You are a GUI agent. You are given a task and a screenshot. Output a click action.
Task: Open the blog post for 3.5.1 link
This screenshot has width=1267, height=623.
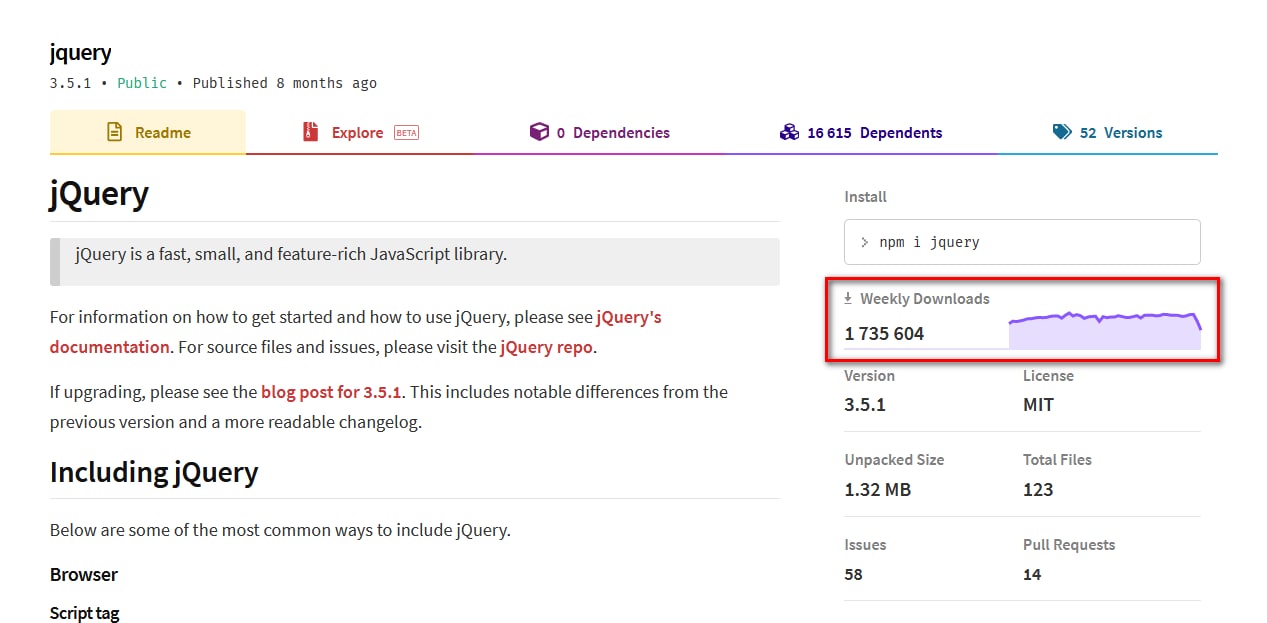coord(331,392)
